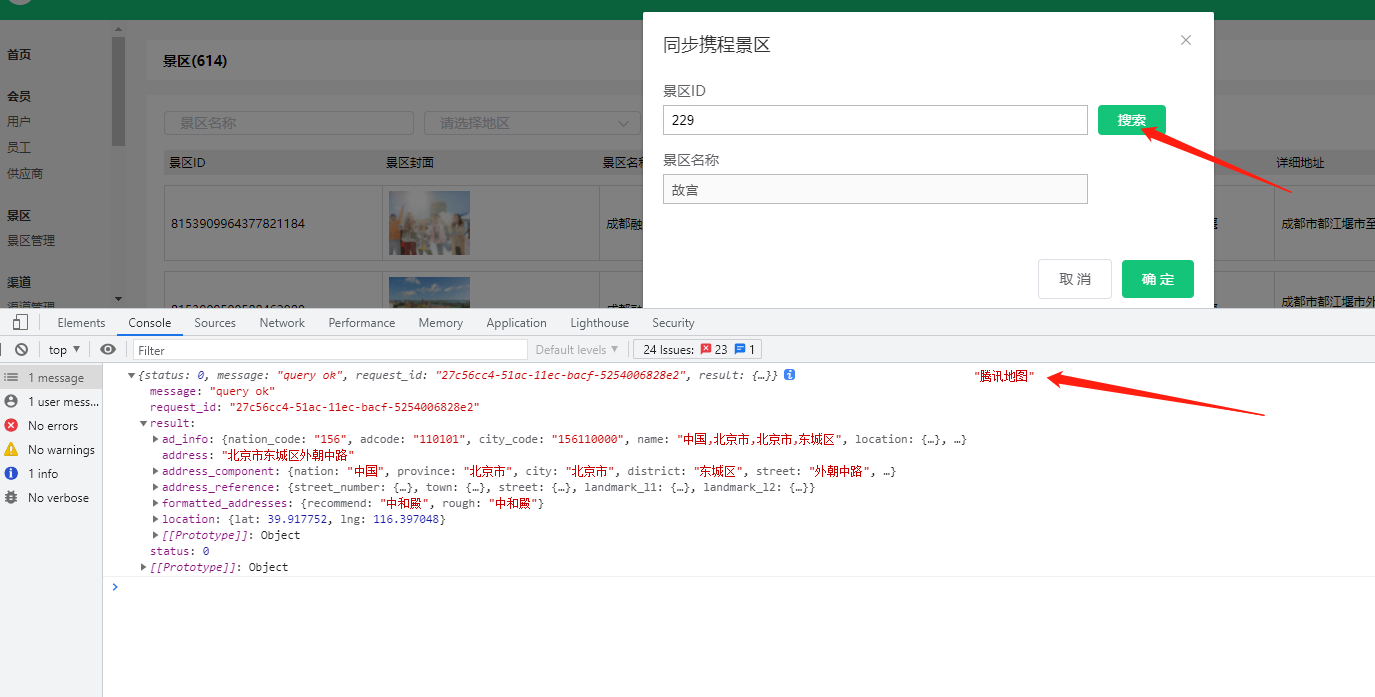Clear console with the ban icon
The image size is (1375, 697).
(x=21, y=350)
